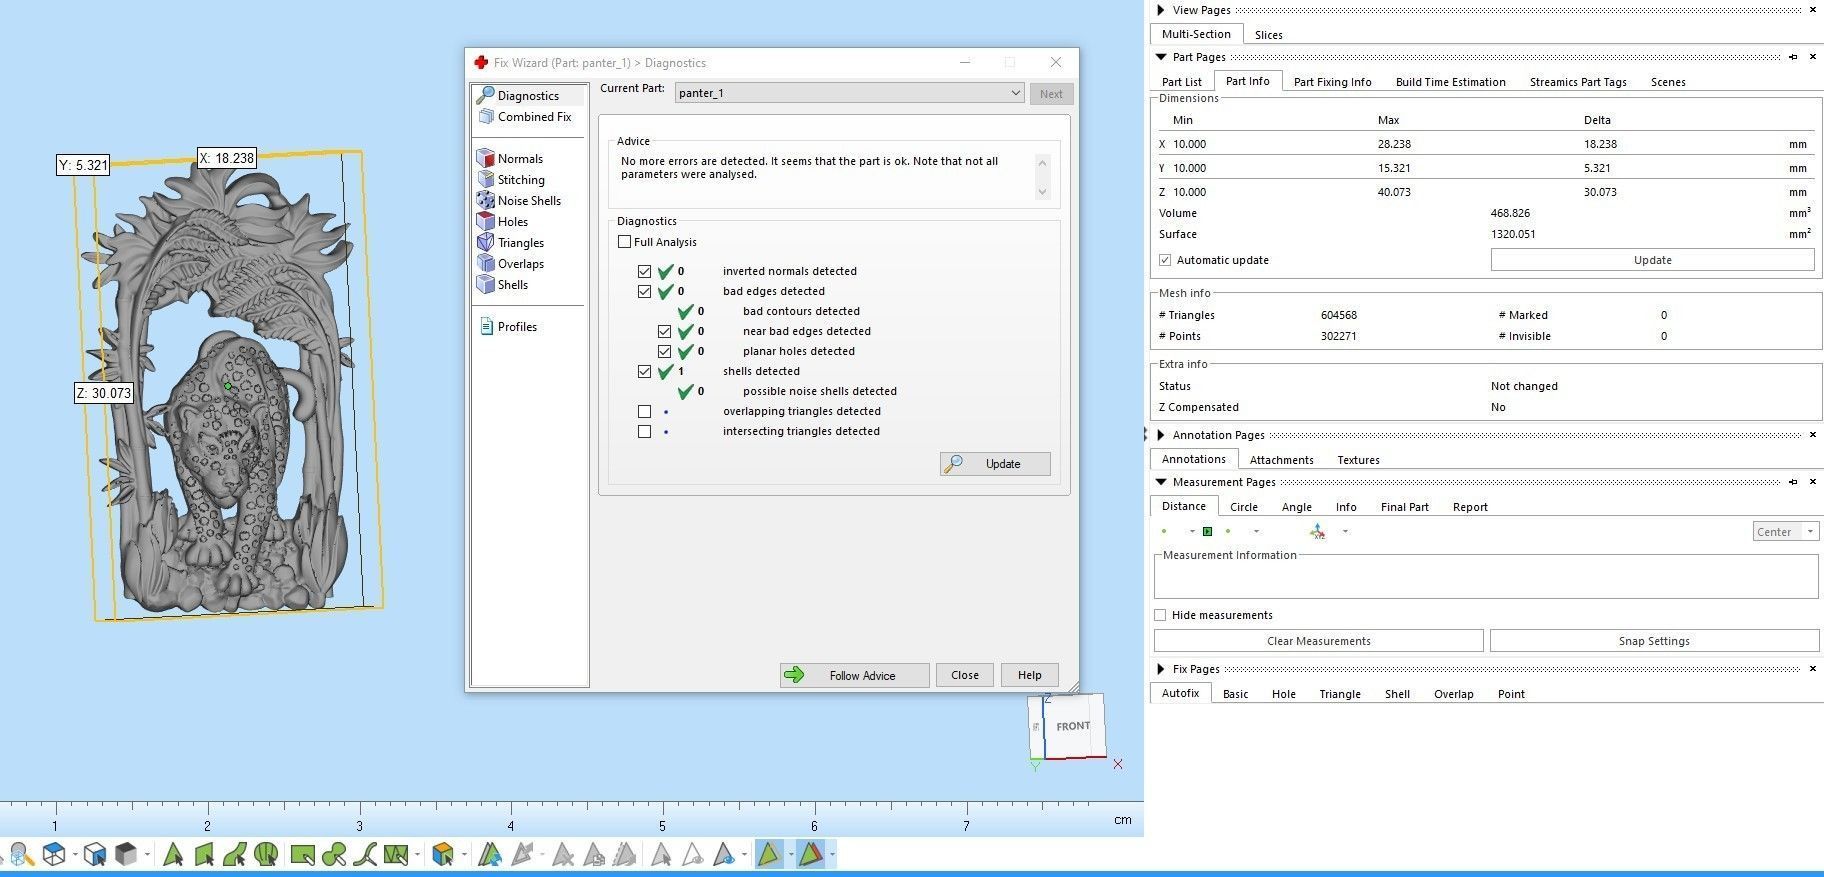Click the green-and-red triangle shading icon

810,854
